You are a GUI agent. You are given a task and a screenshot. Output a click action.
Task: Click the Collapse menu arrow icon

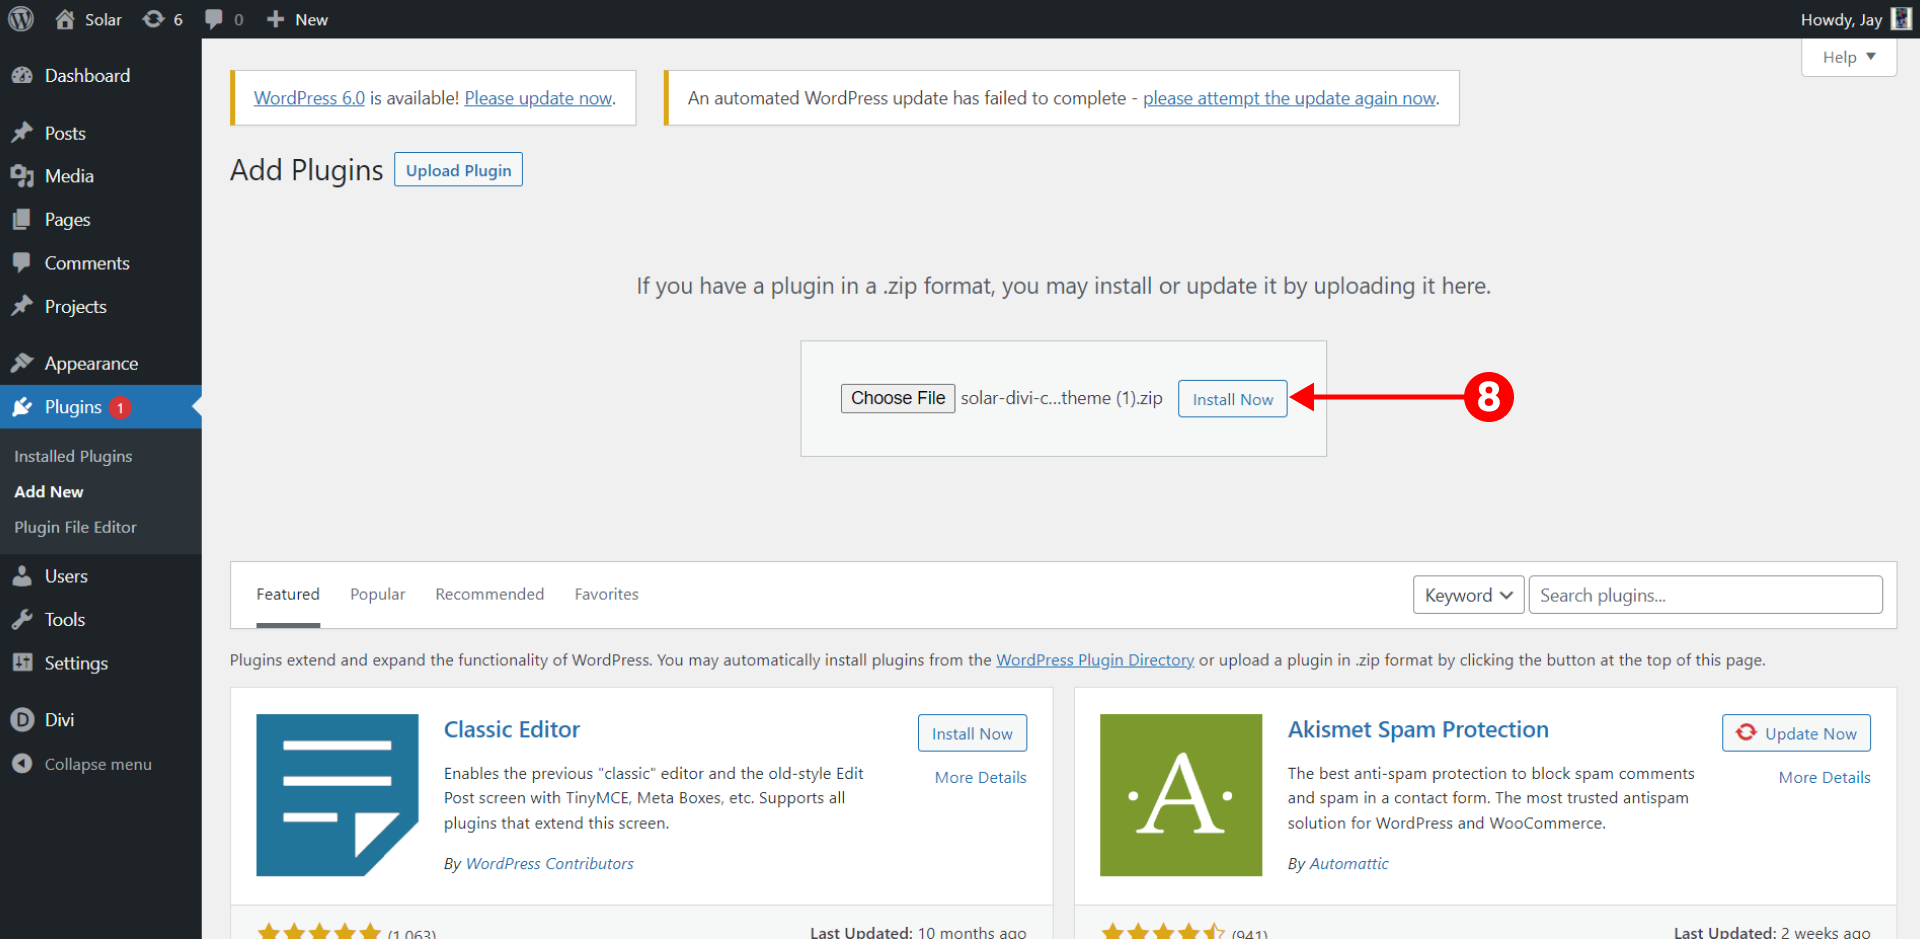coord(22,764)
